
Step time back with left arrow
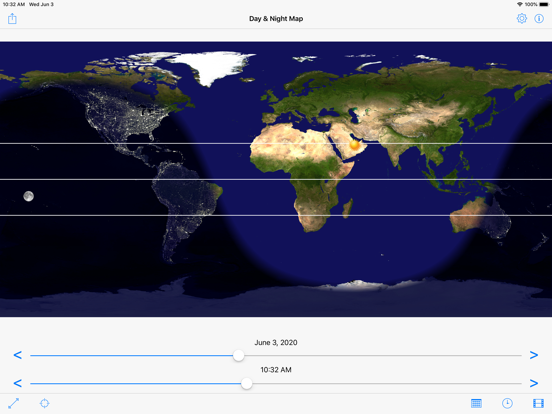18,383
